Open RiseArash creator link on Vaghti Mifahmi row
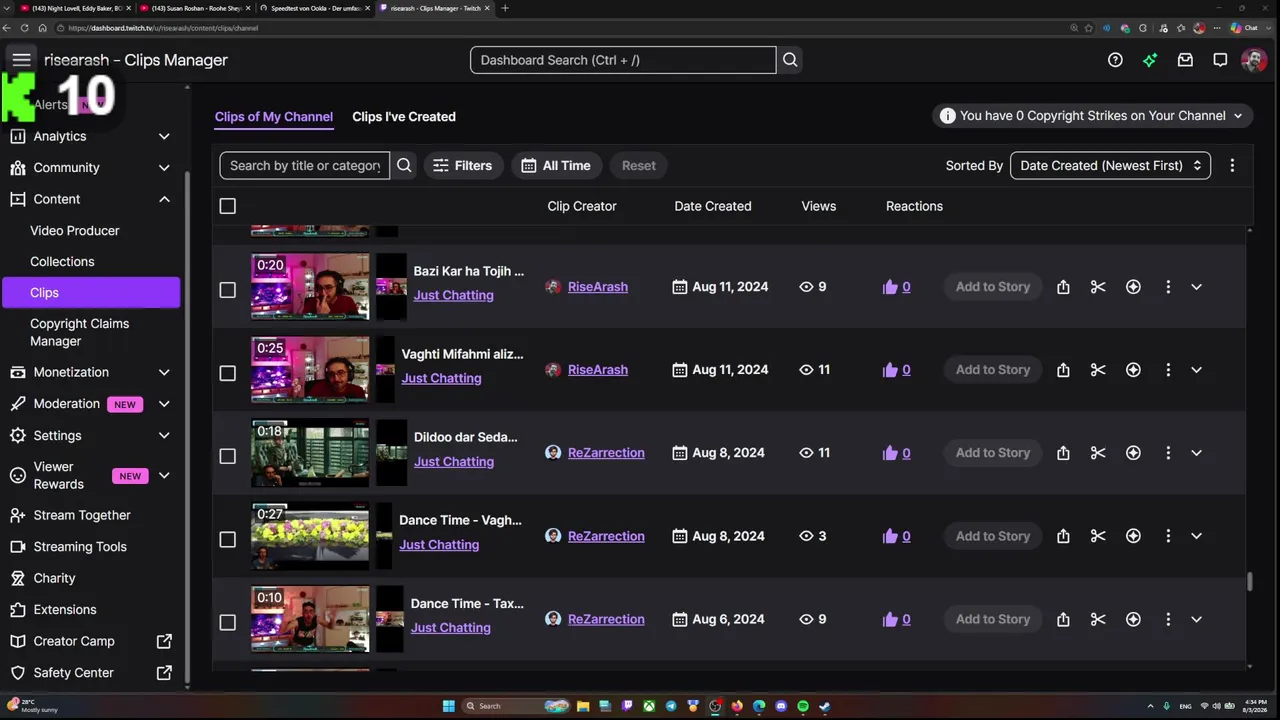Viewport: 1280px width, 720px height. pos(598,370)
